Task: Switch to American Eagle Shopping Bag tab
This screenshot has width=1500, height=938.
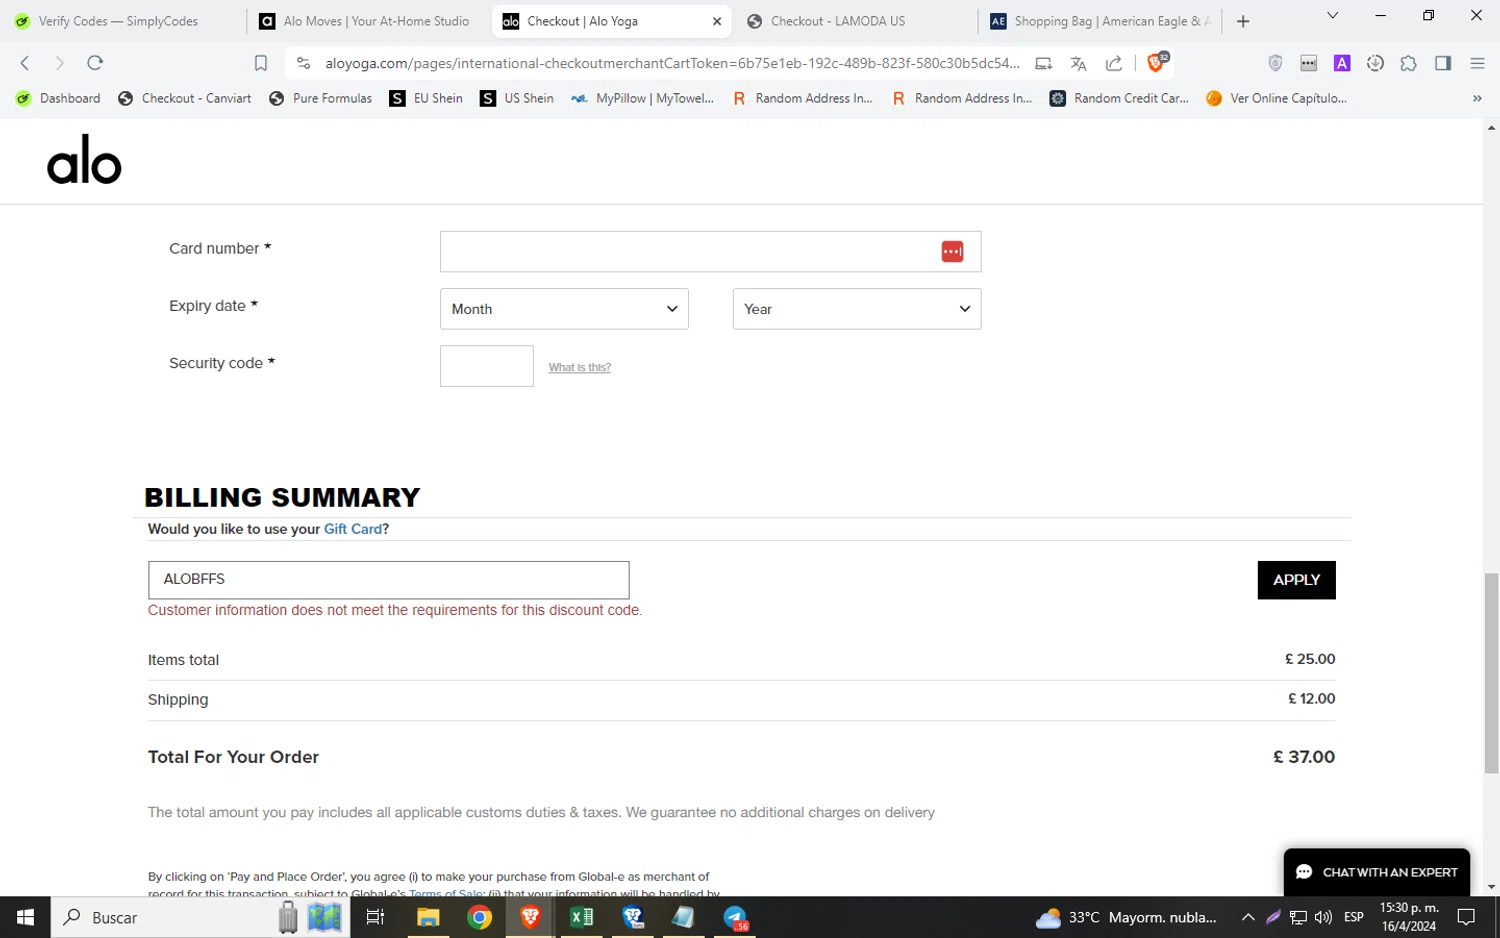Action: pos(1100,21)
